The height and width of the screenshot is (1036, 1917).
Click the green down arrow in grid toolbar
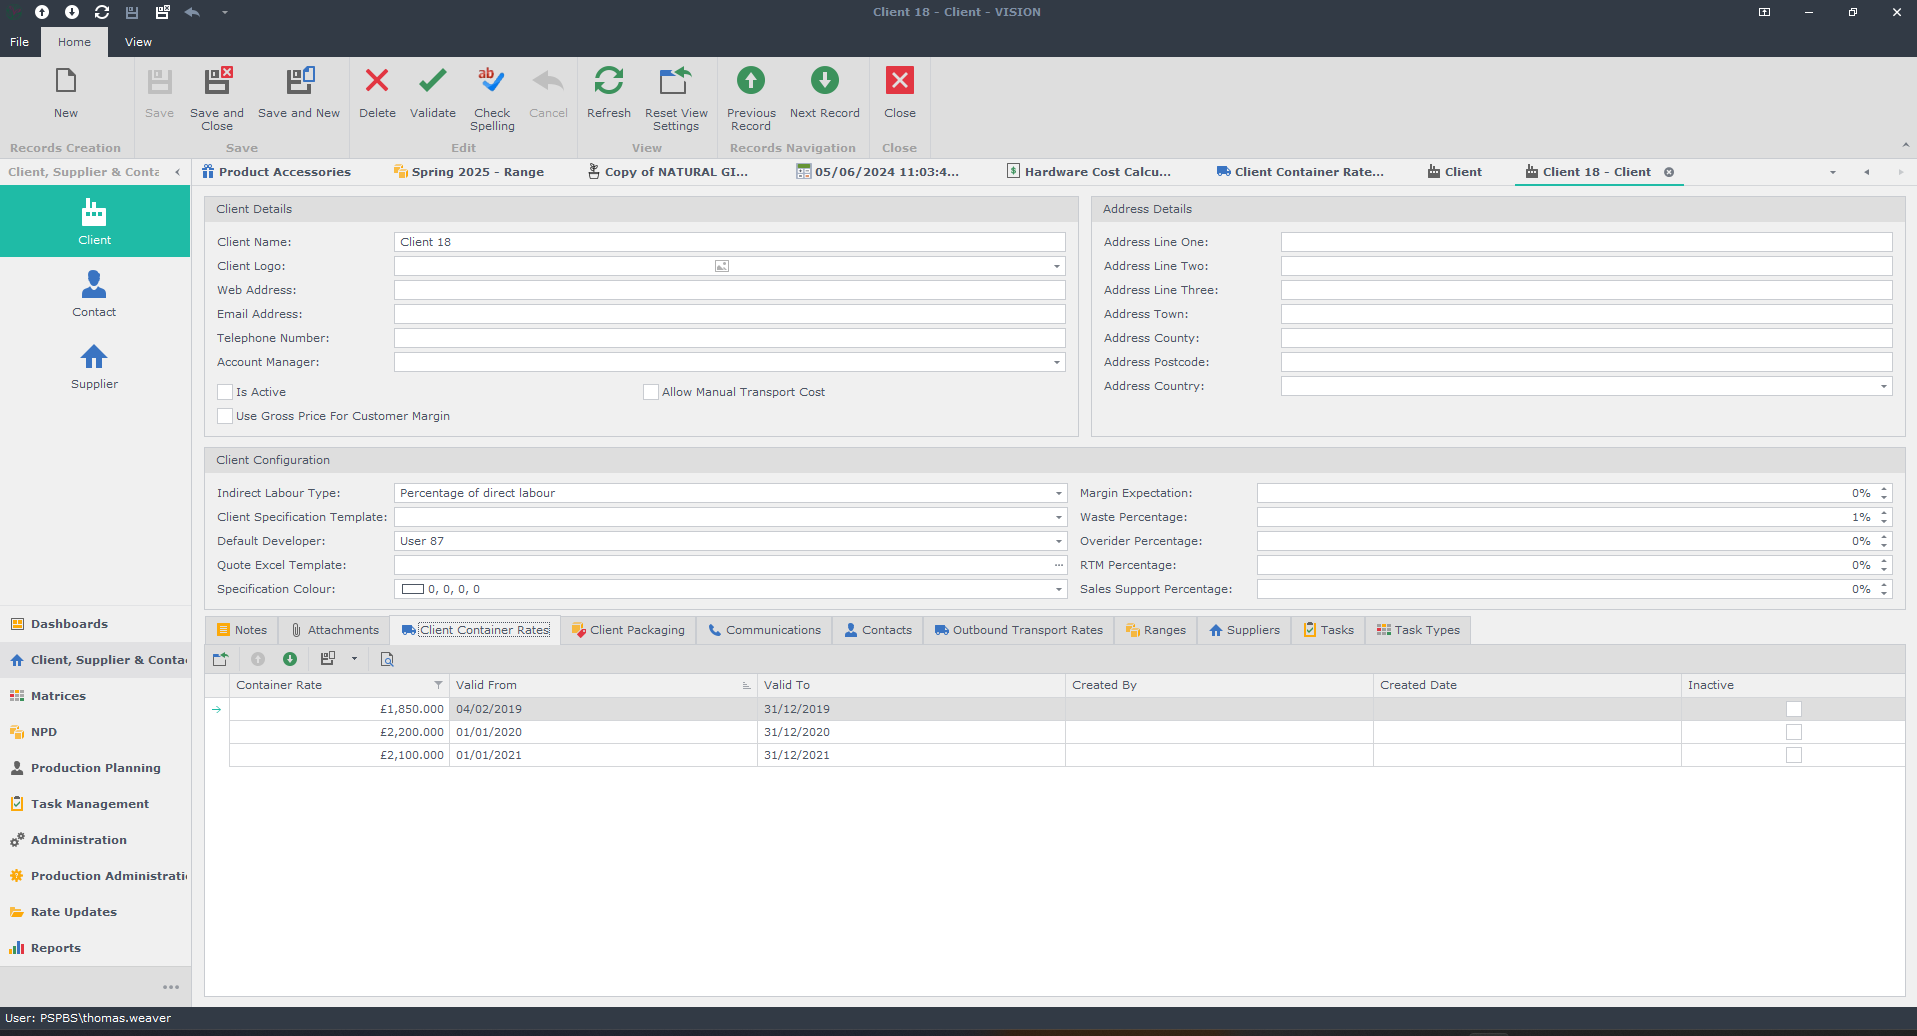pyautogui.click(x=290, y=659)
